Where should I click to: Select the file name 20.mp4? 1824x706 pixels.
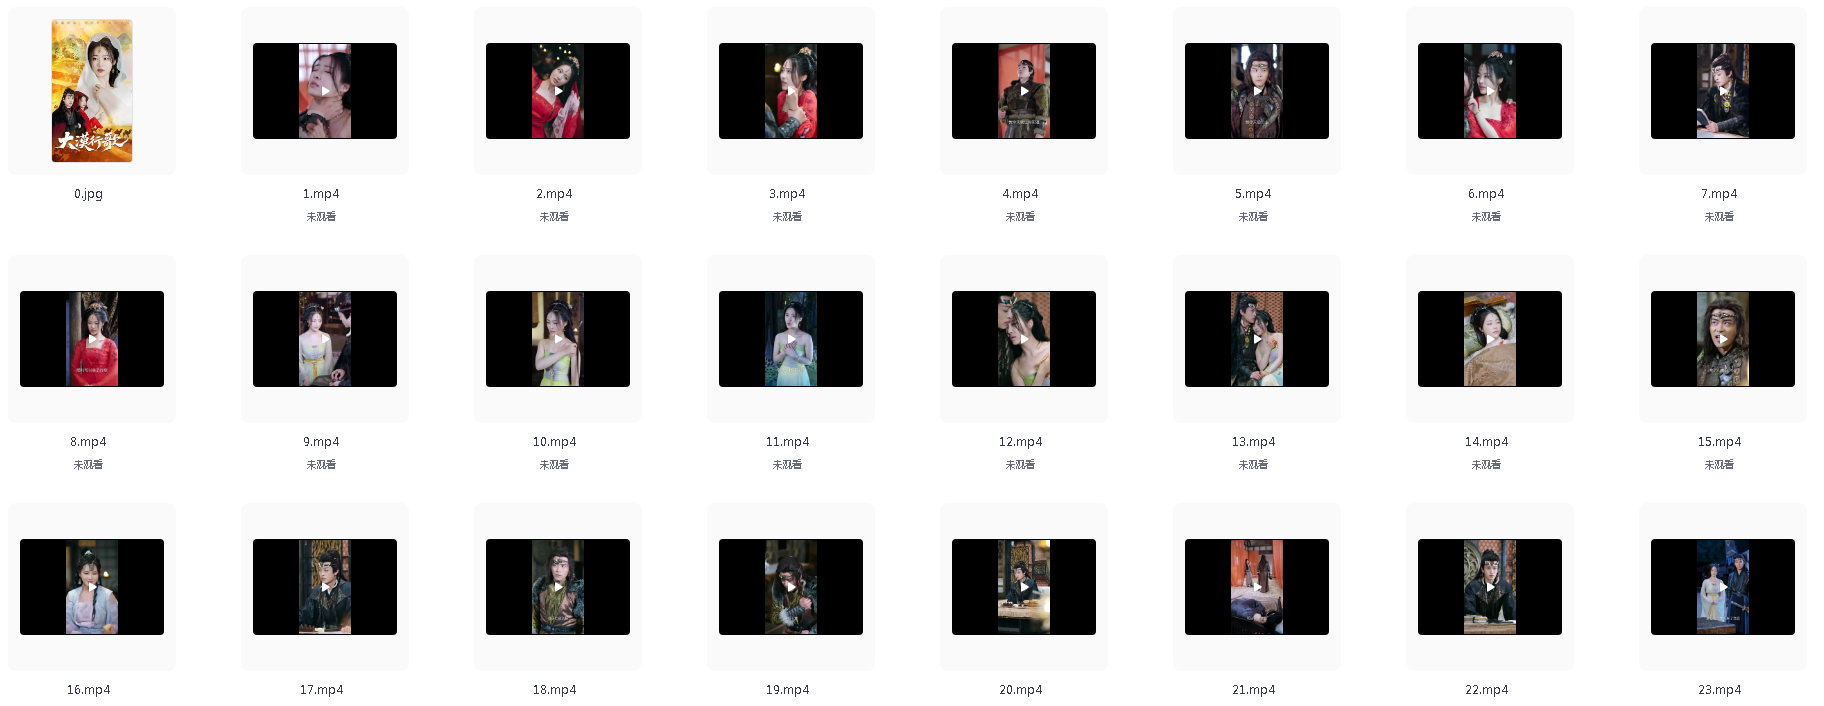pyautogui.click(x=1020, y=690)
